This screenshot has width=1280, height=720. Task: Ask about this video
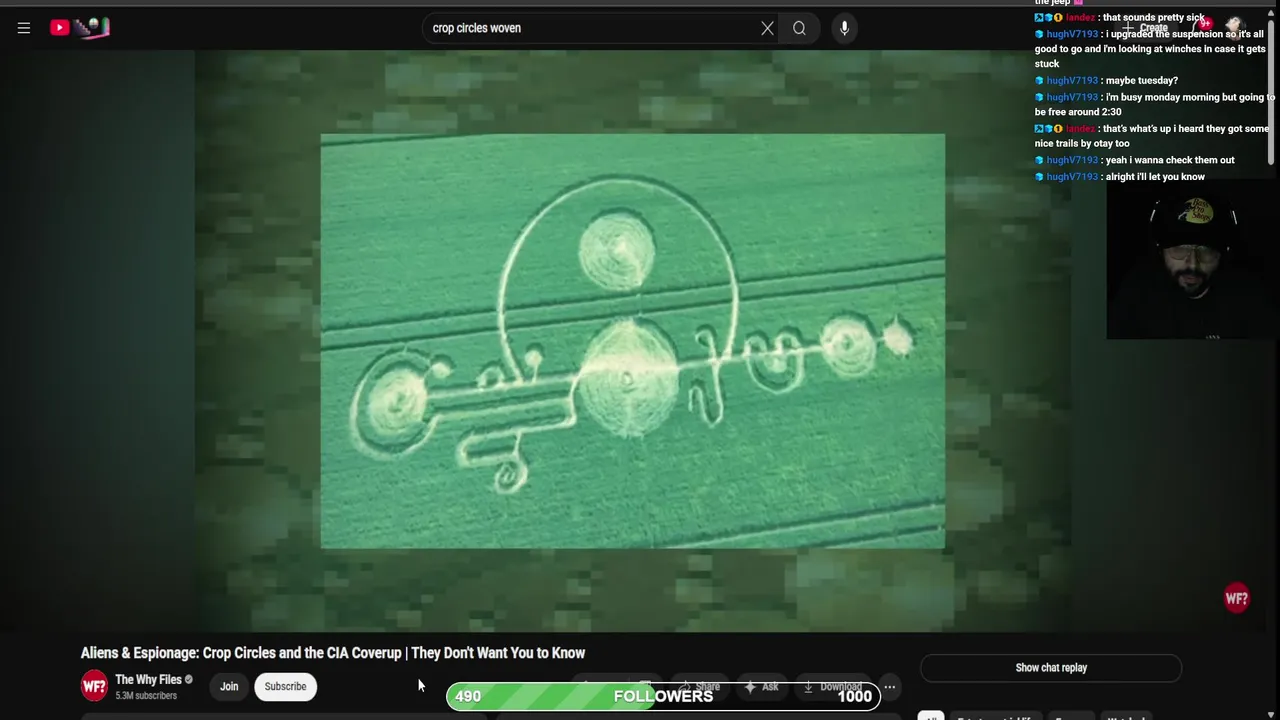[x=760, y=687]
